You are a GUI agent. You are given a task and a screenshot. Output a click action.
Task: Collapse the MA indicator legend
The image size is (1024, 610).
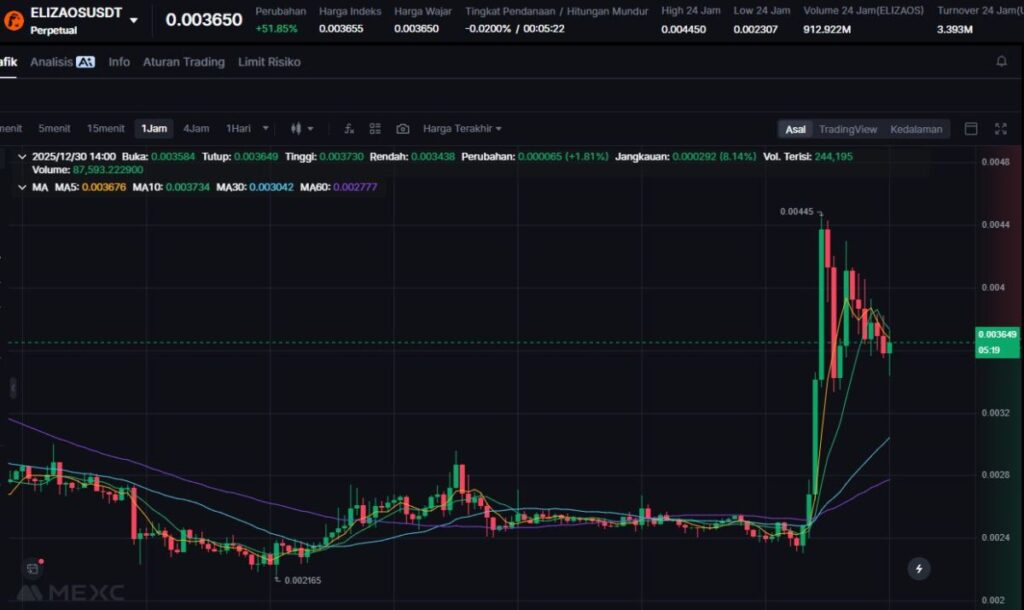[22, 187]
